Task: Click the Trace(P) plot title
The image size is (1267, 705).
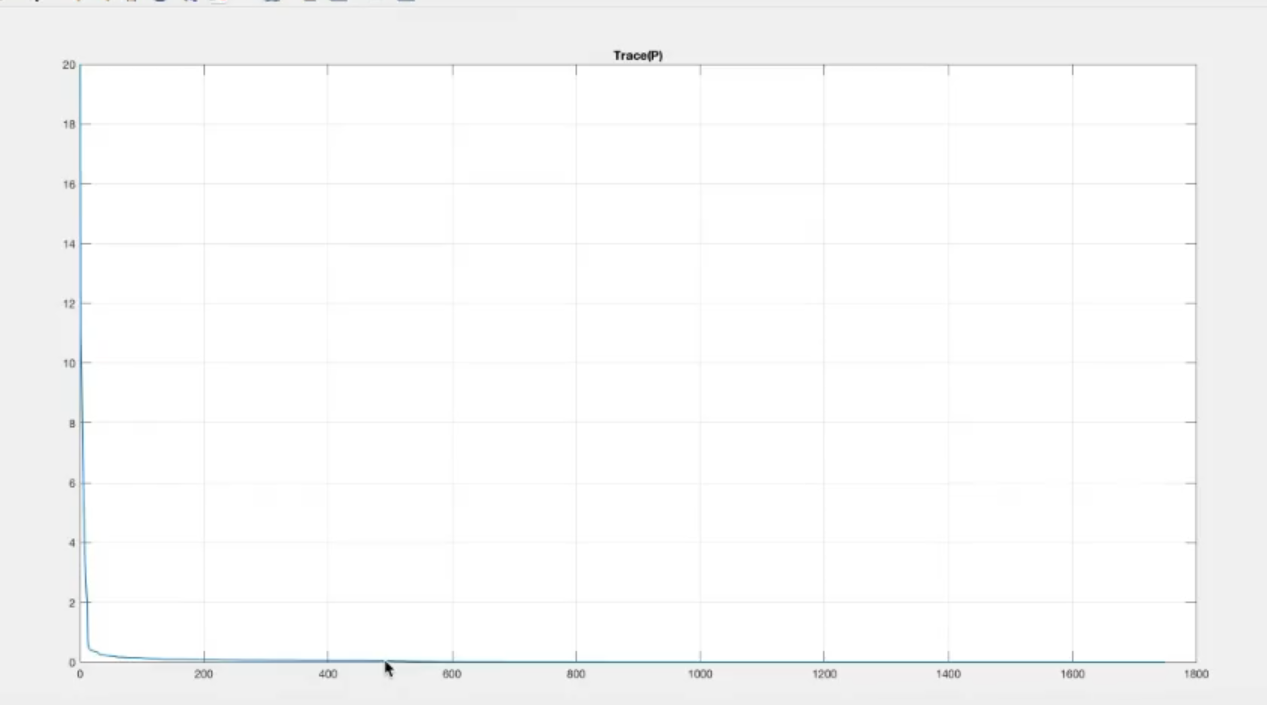Action: tap(637, 56)
